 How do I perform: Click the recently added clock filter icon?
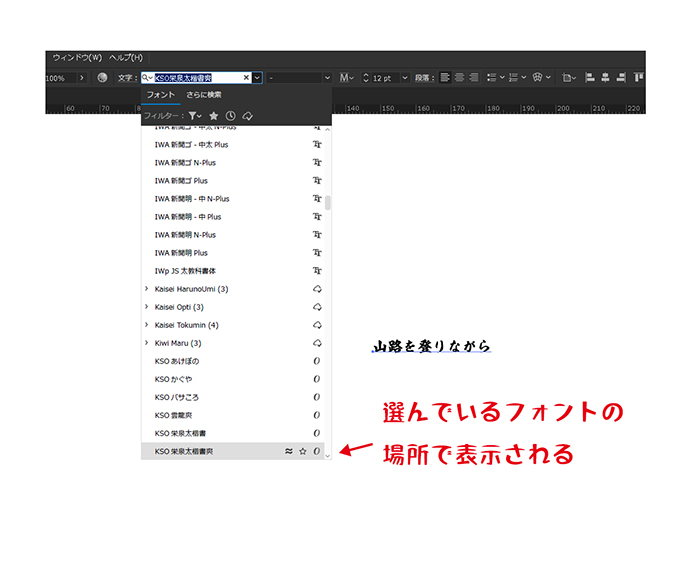coord(230,116)
